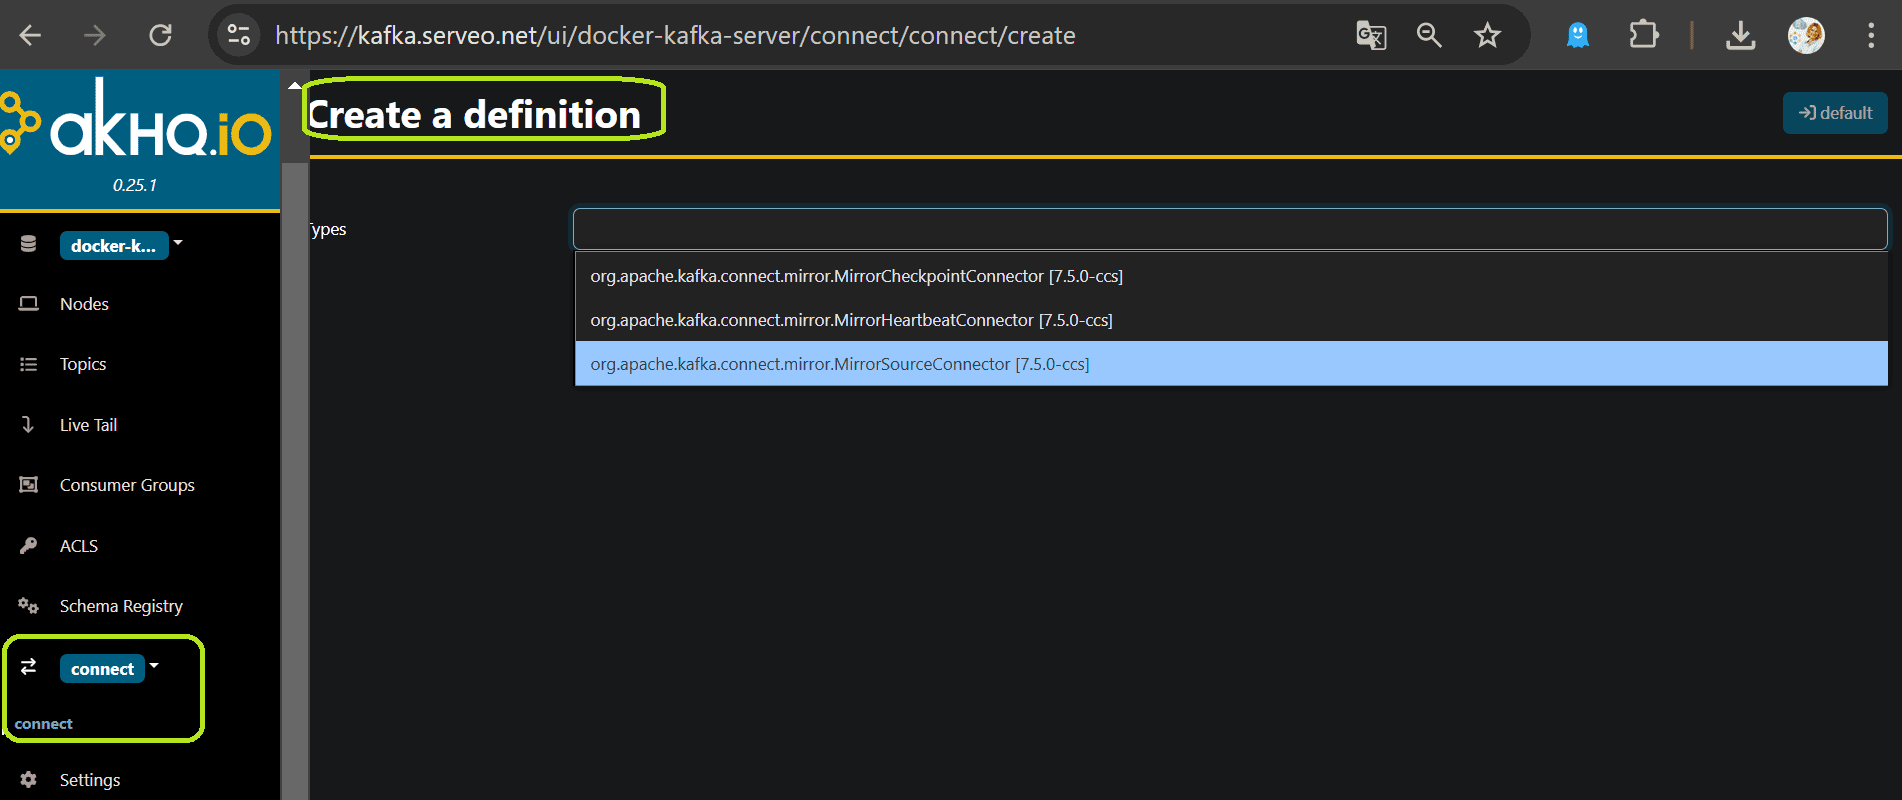Open Settings with the gear icon

tap(29, 779)
